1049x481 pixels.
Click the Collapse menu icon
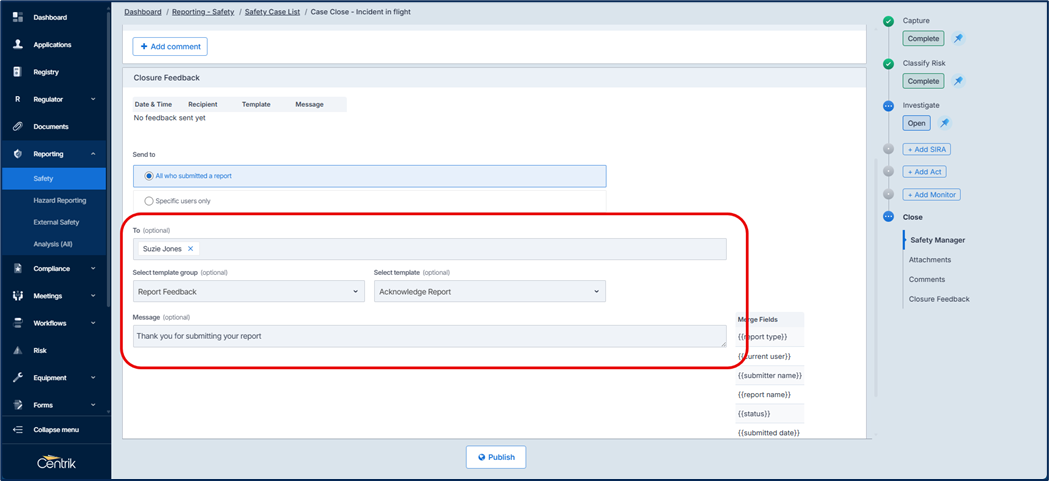18,430
